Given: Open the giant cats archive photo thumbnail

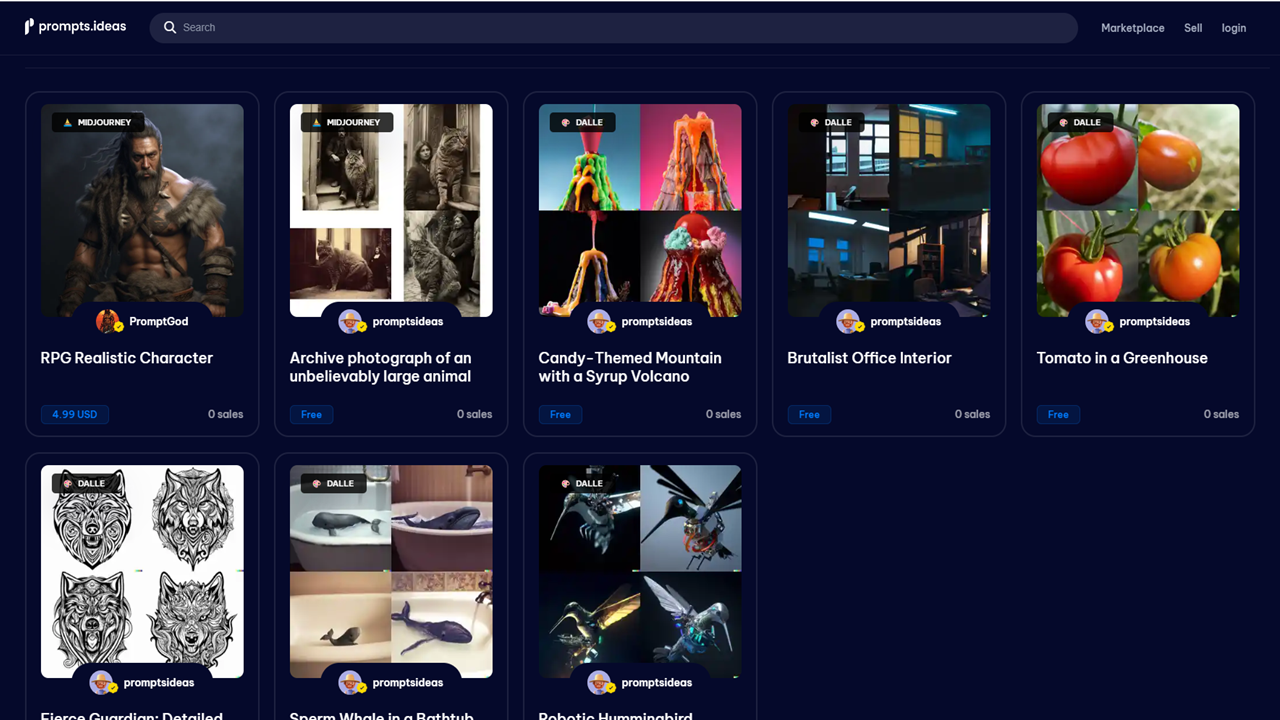Looking at the screenshot, I should (391, 210).
